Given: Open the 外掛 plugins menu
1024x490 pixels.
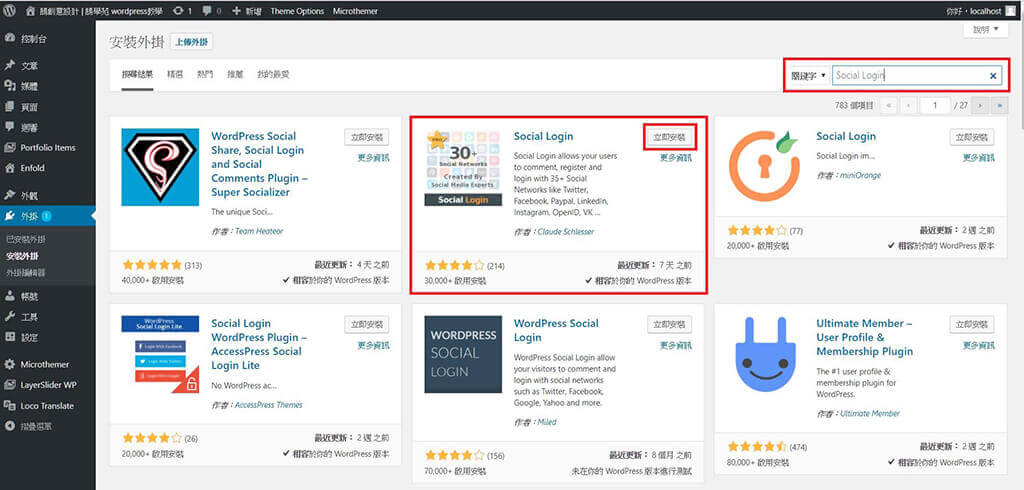Looking at the screenshot, I should [x=48, y=216].
